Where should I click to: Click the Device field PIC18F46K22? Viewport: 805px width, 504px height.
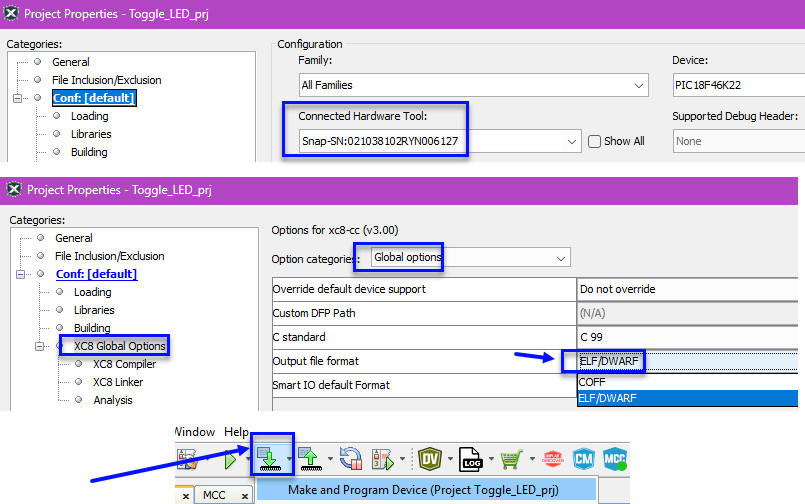point(738,85)
